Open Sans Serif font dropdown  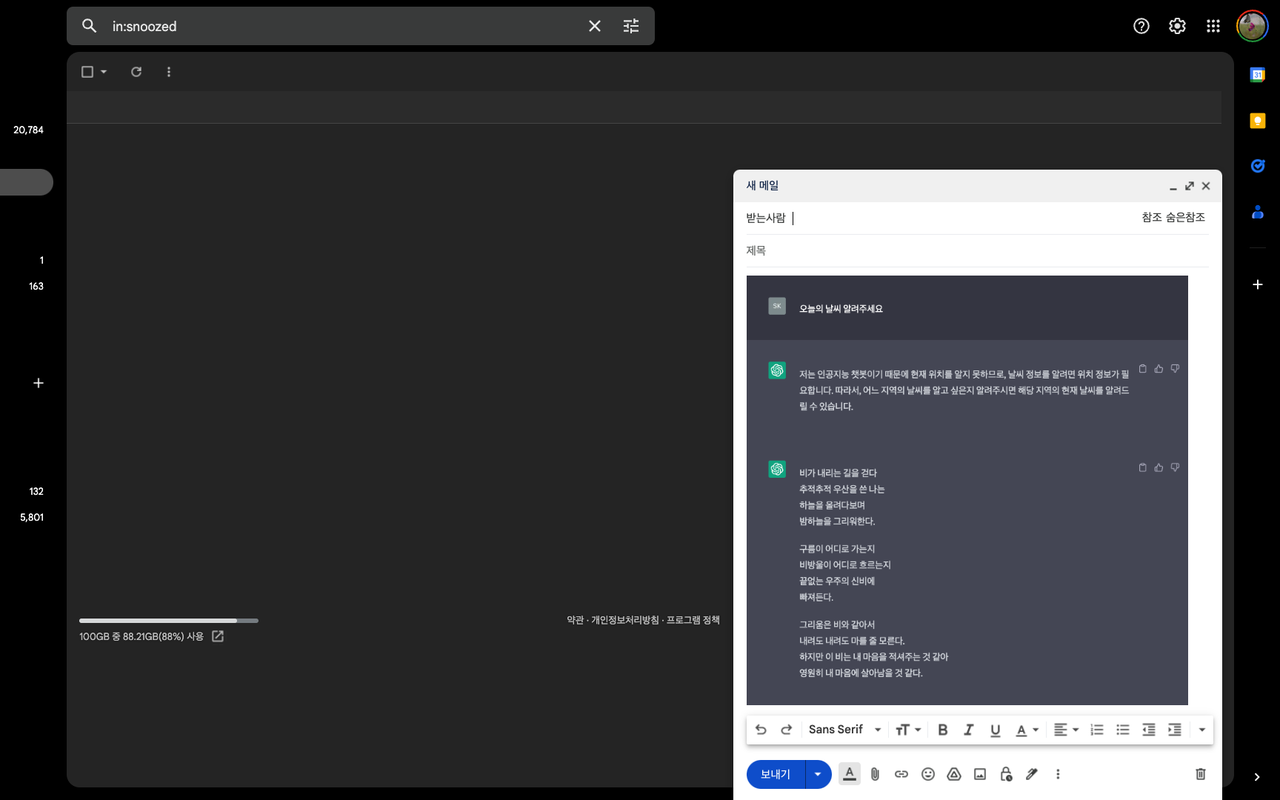pos(845,730)
